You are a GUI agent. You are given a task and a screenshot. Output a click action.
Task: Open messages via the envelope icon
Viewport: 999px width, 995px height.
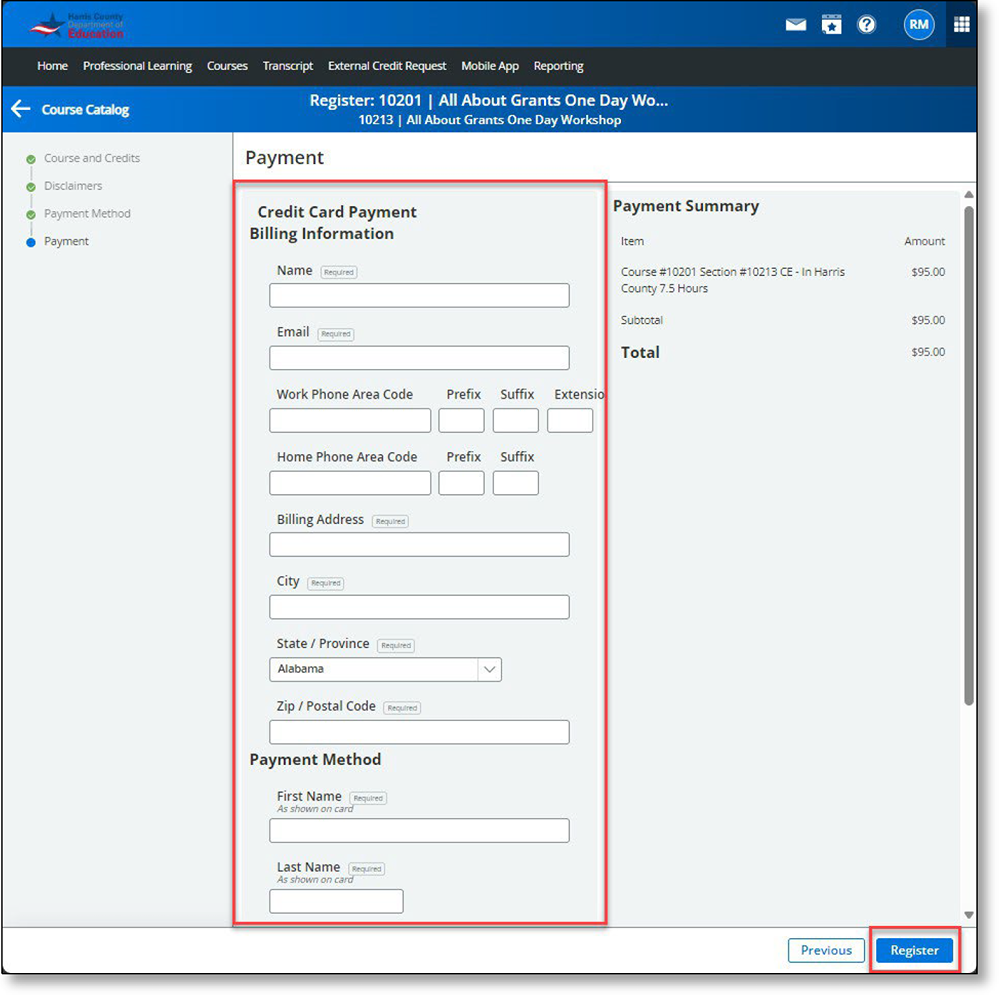(x=795, y=24)
